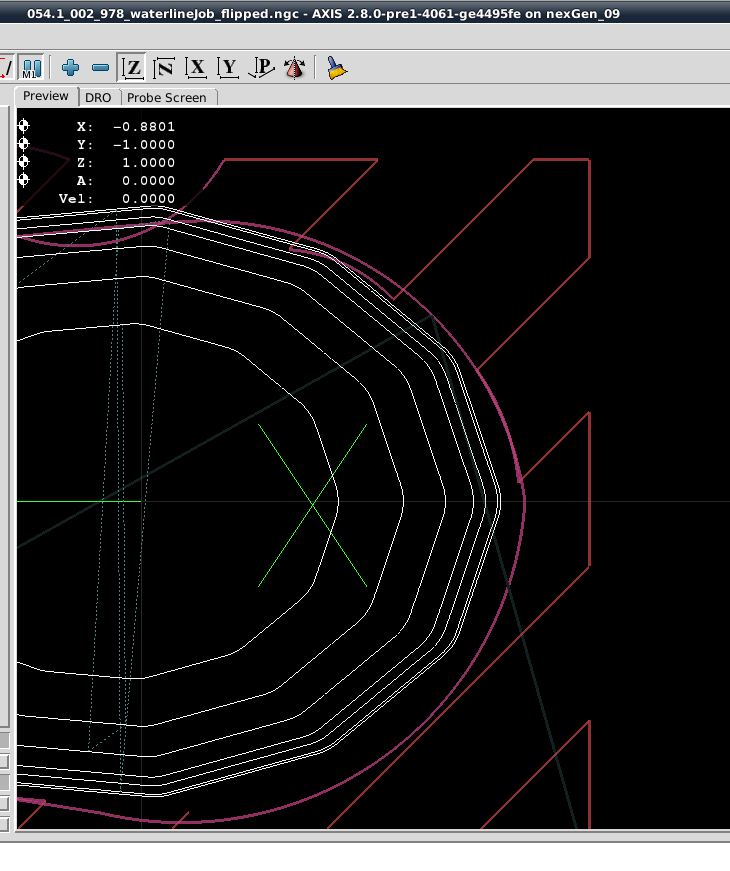
Task: Click the homed symbol beside X
Action: click(x=24, y=126)
